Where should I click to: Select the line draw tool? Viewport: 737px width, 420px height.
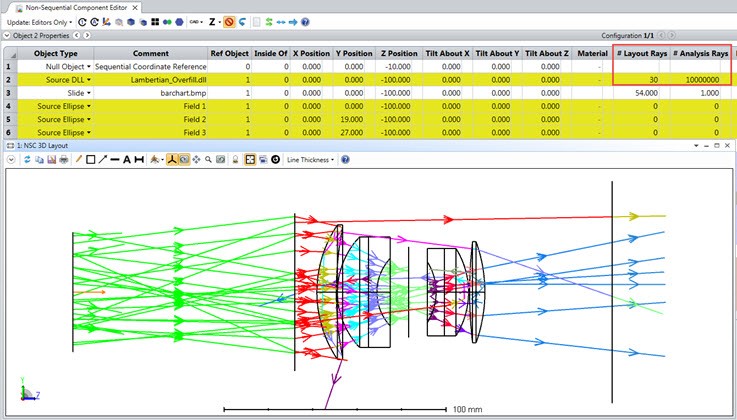(115, 160)
